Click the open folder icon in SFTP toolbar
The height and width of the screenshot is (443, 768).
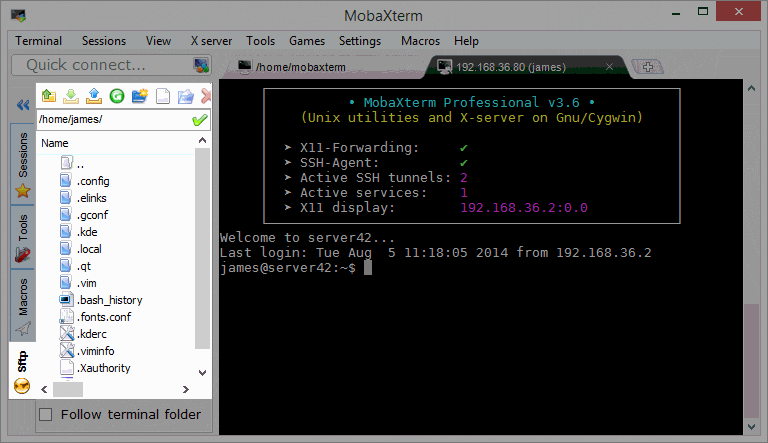185,97
